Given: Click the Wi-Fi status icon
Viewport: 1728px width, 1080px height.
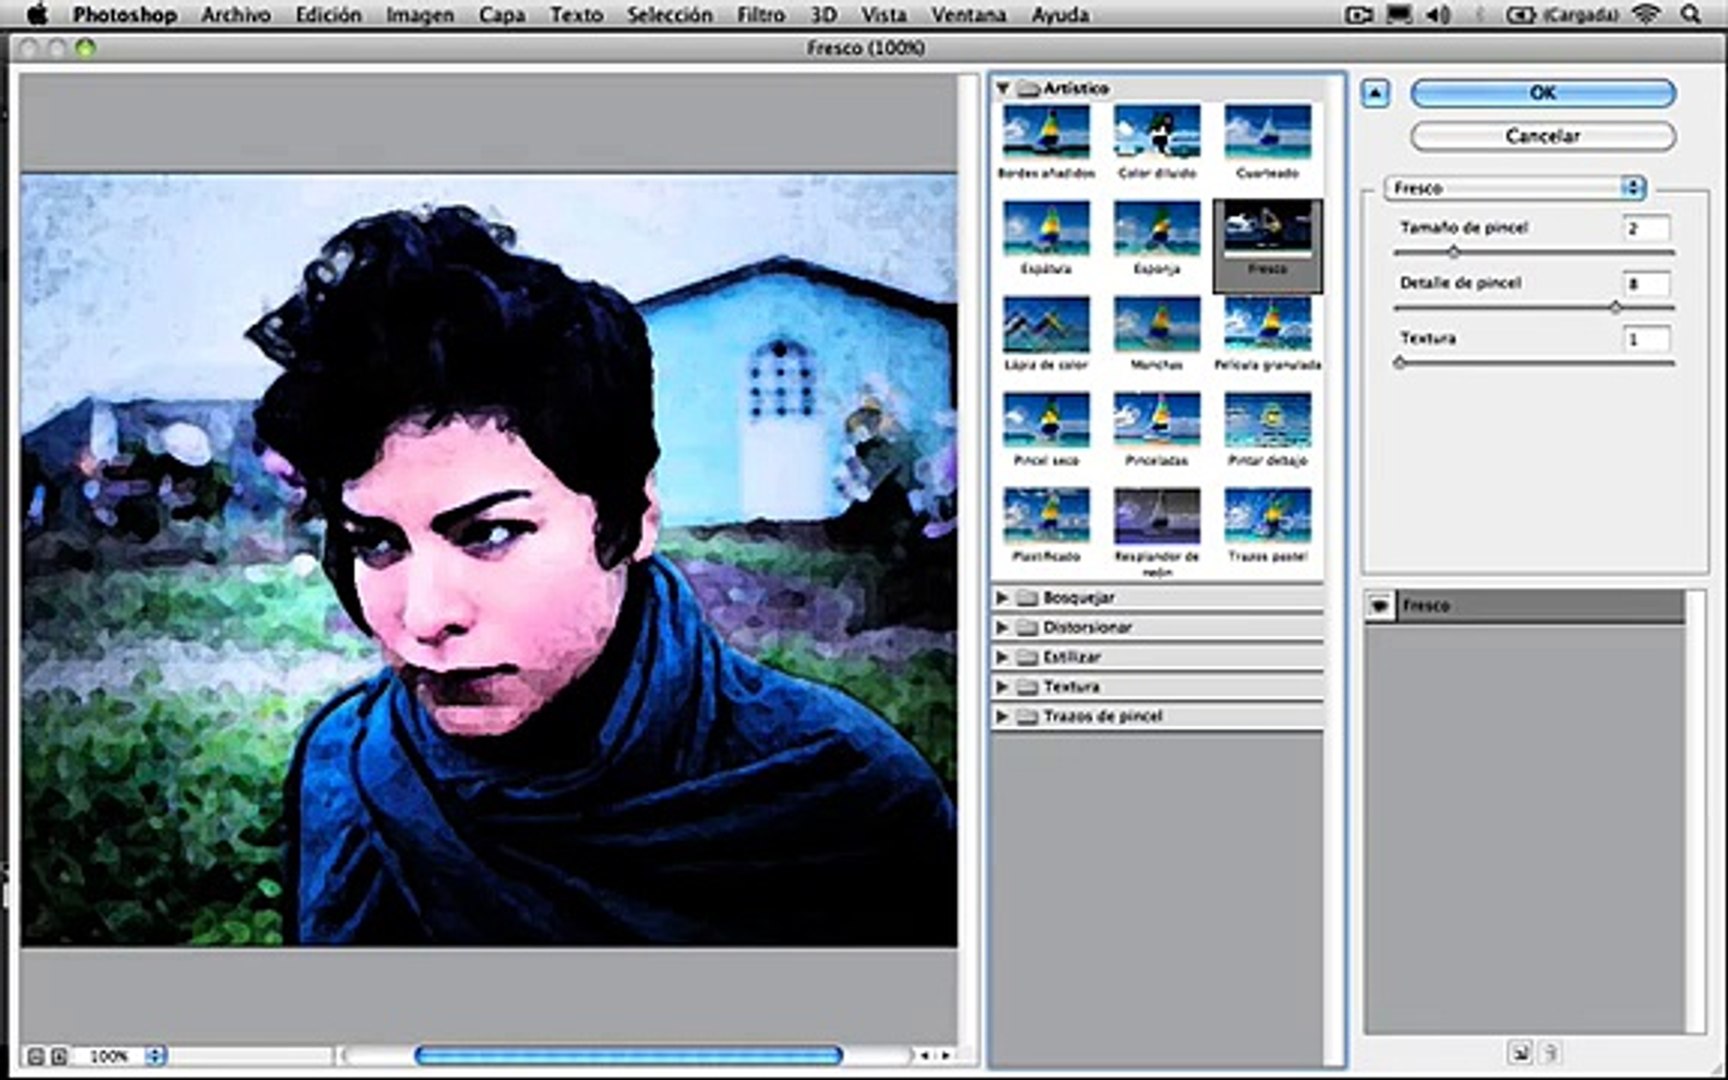Looking at the screenshot, I should [1645, 15].
